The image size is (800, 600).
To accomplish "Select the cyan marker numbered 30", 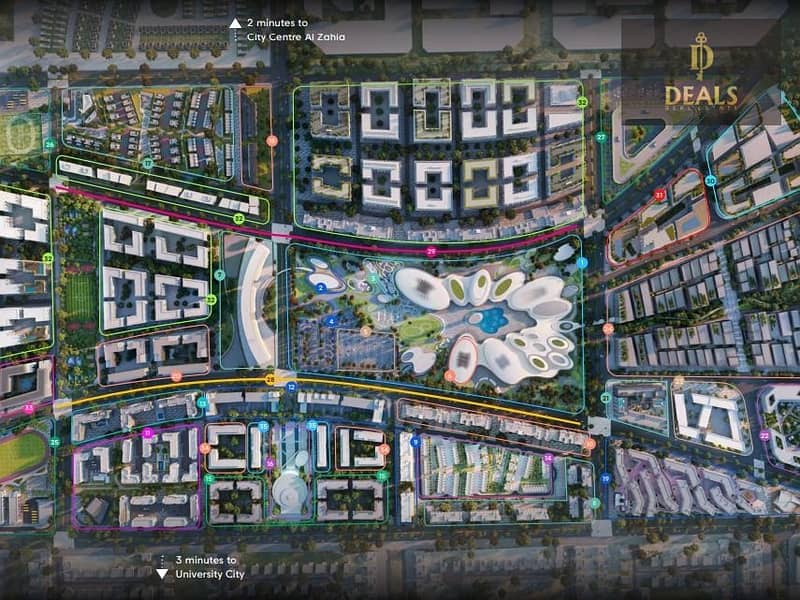I will pyautogui.click(x=710, y=181).
